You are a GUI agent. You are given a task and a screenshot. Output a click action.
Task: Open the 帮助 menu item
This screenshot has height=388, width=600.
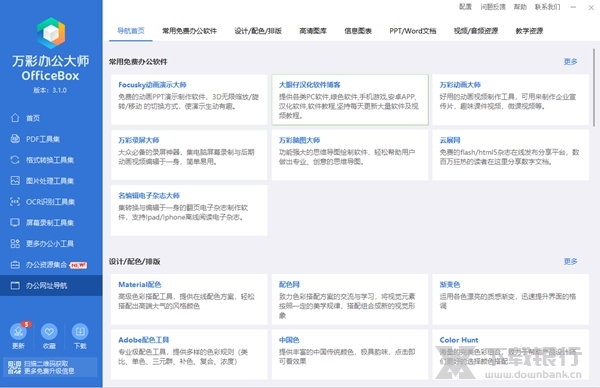click(520, 7)
